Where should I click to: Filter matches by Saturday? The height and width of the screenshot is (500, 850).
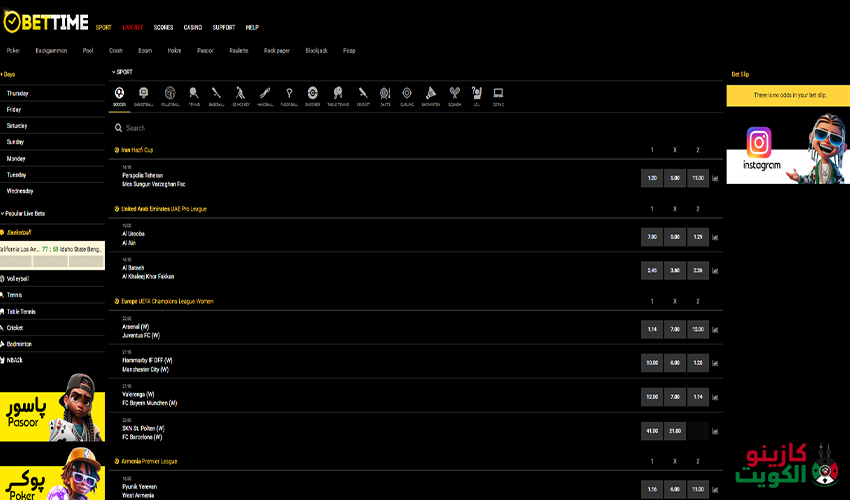click(x=17, y=126)
